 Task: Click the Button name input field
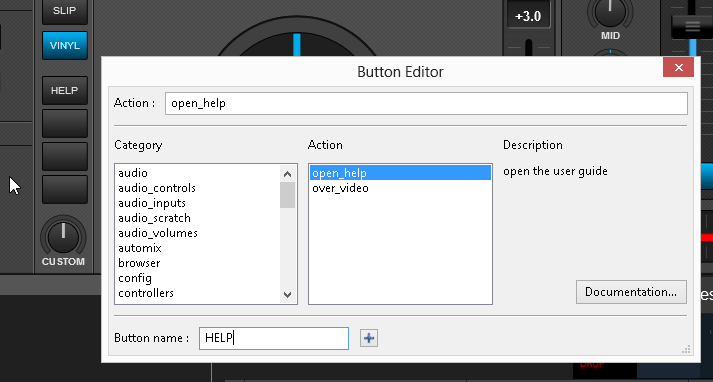tap(274, 338)
